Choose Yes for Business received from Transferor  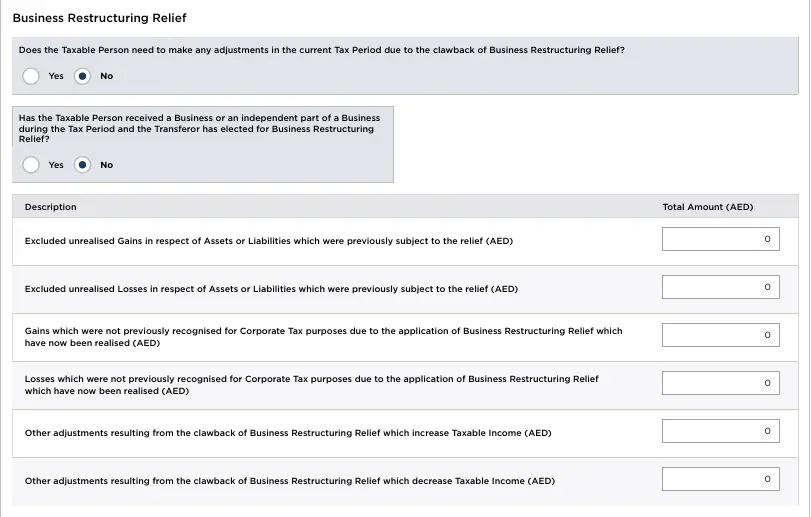(32, 165)
